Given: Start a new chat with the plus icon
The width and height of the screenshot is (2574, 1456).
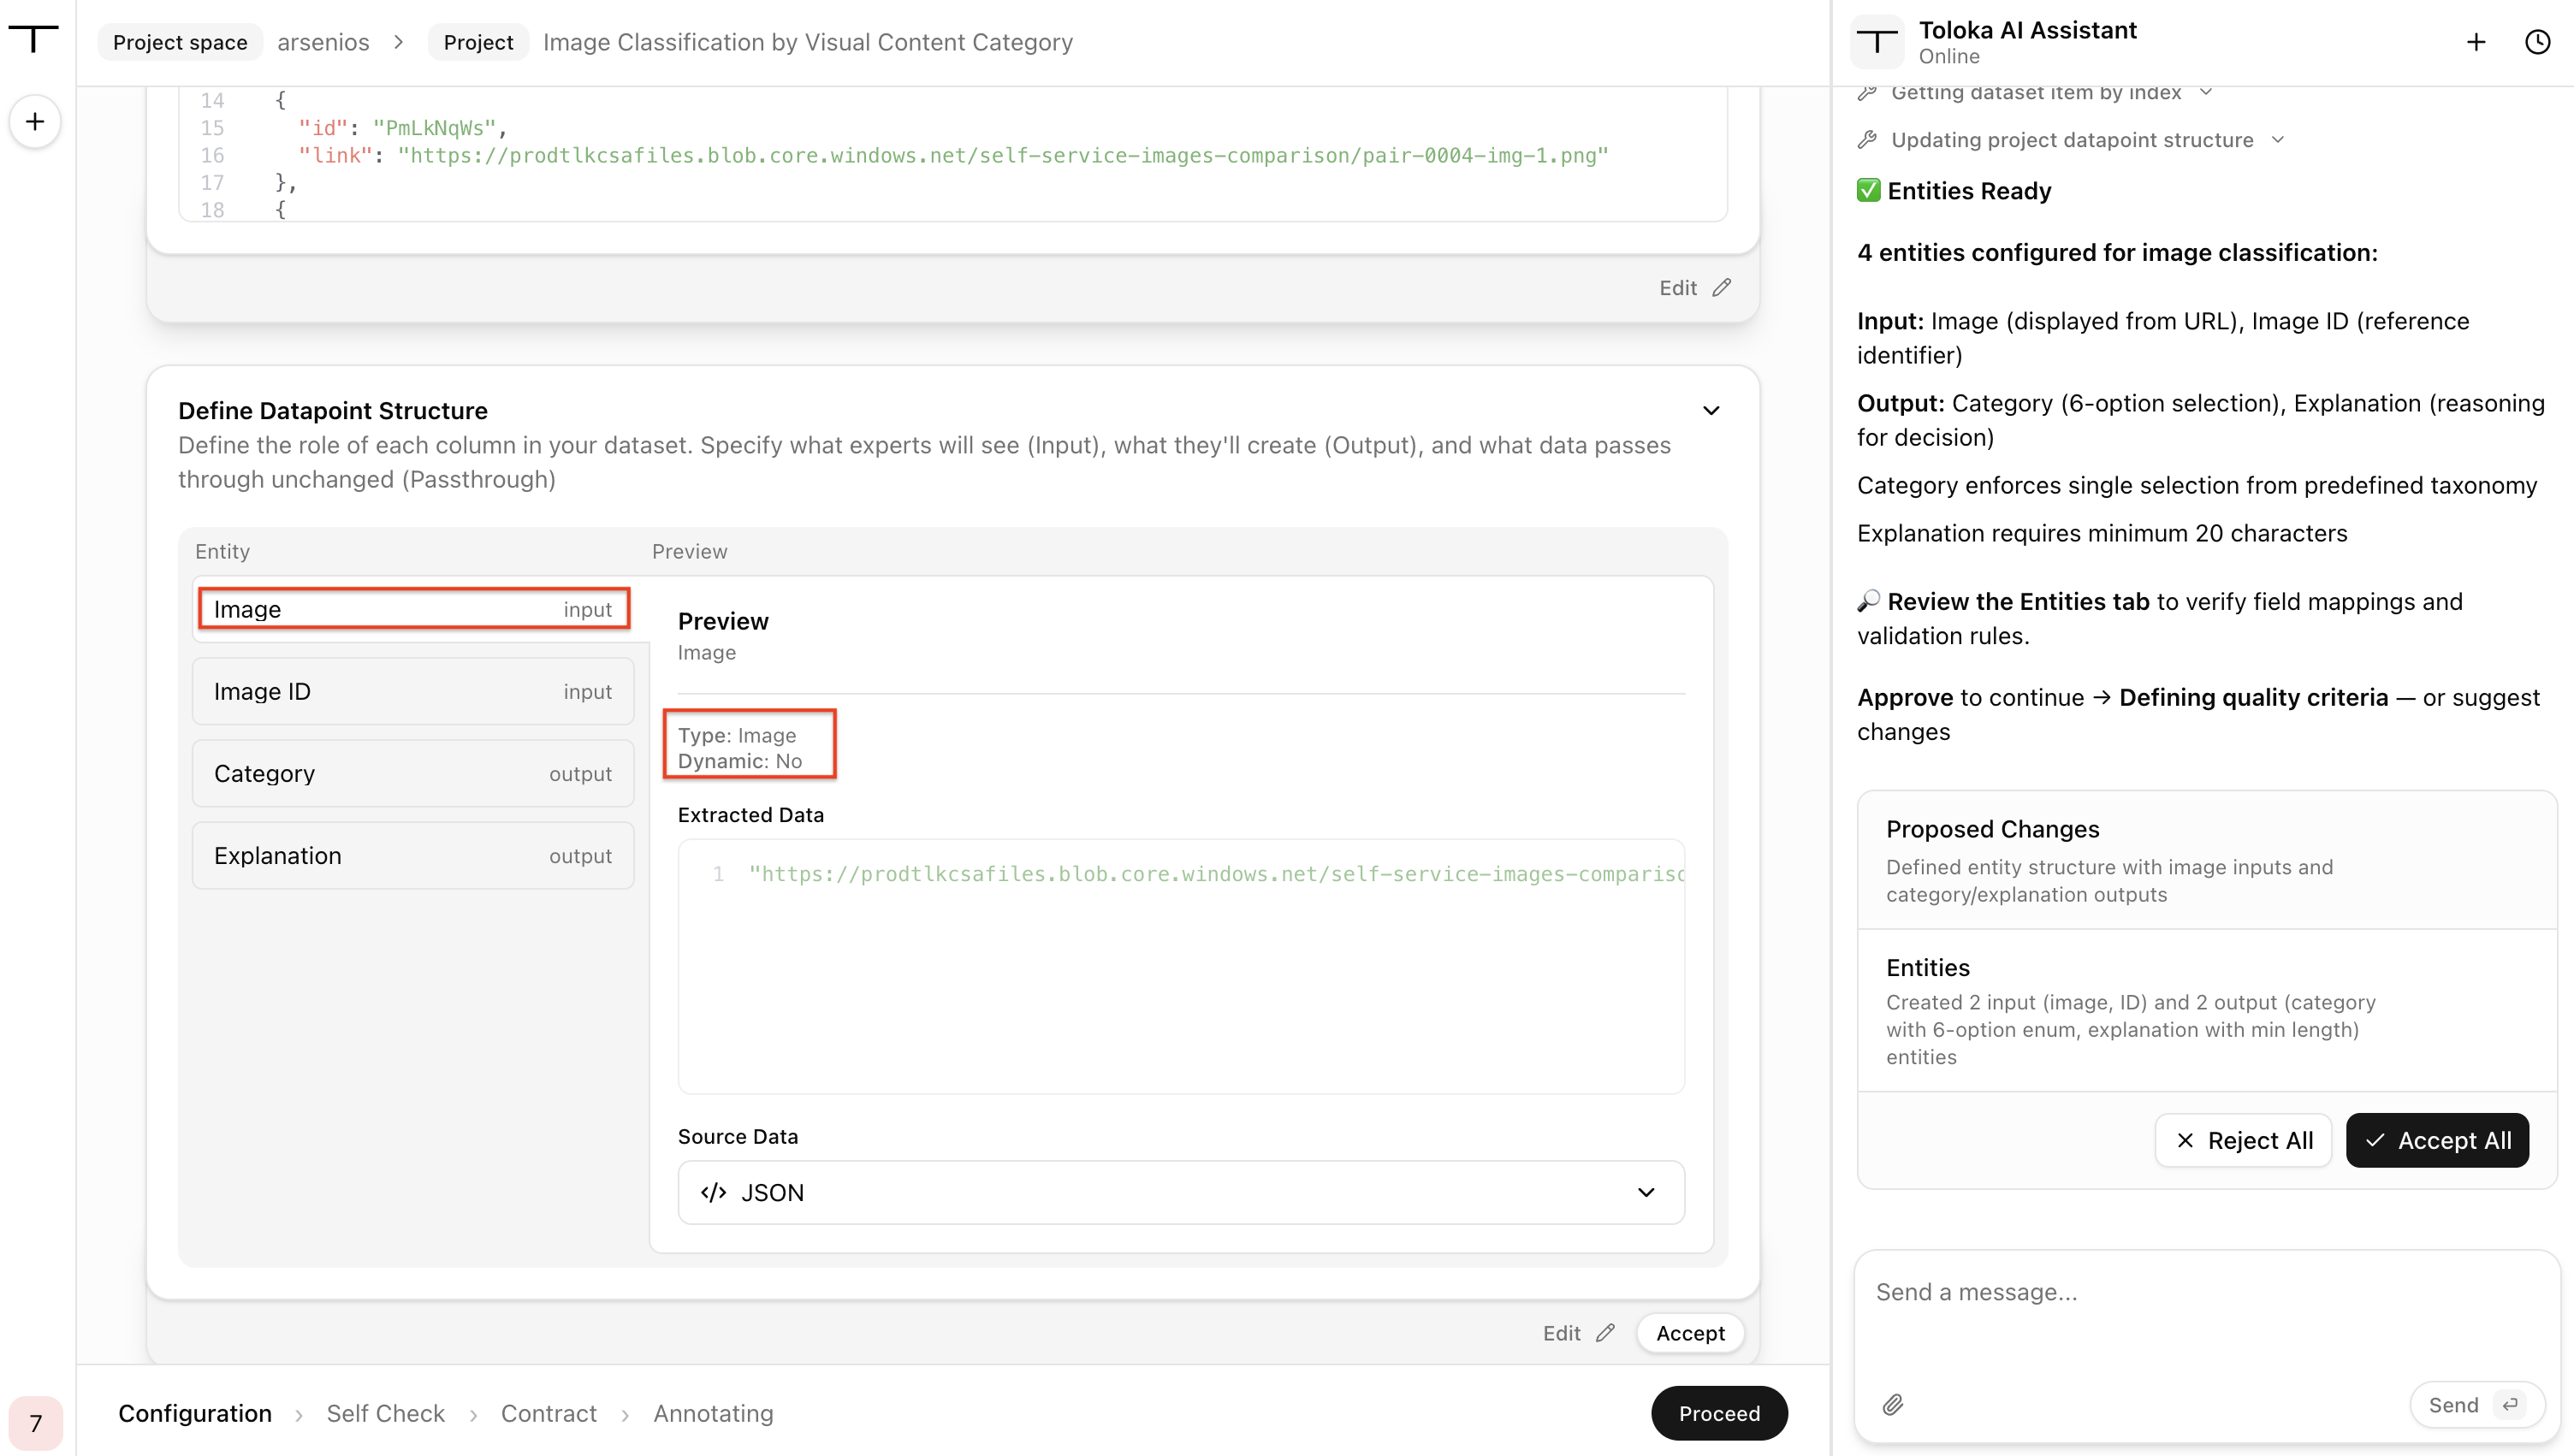Looking at the screenshot, I should coord(2475,42).
